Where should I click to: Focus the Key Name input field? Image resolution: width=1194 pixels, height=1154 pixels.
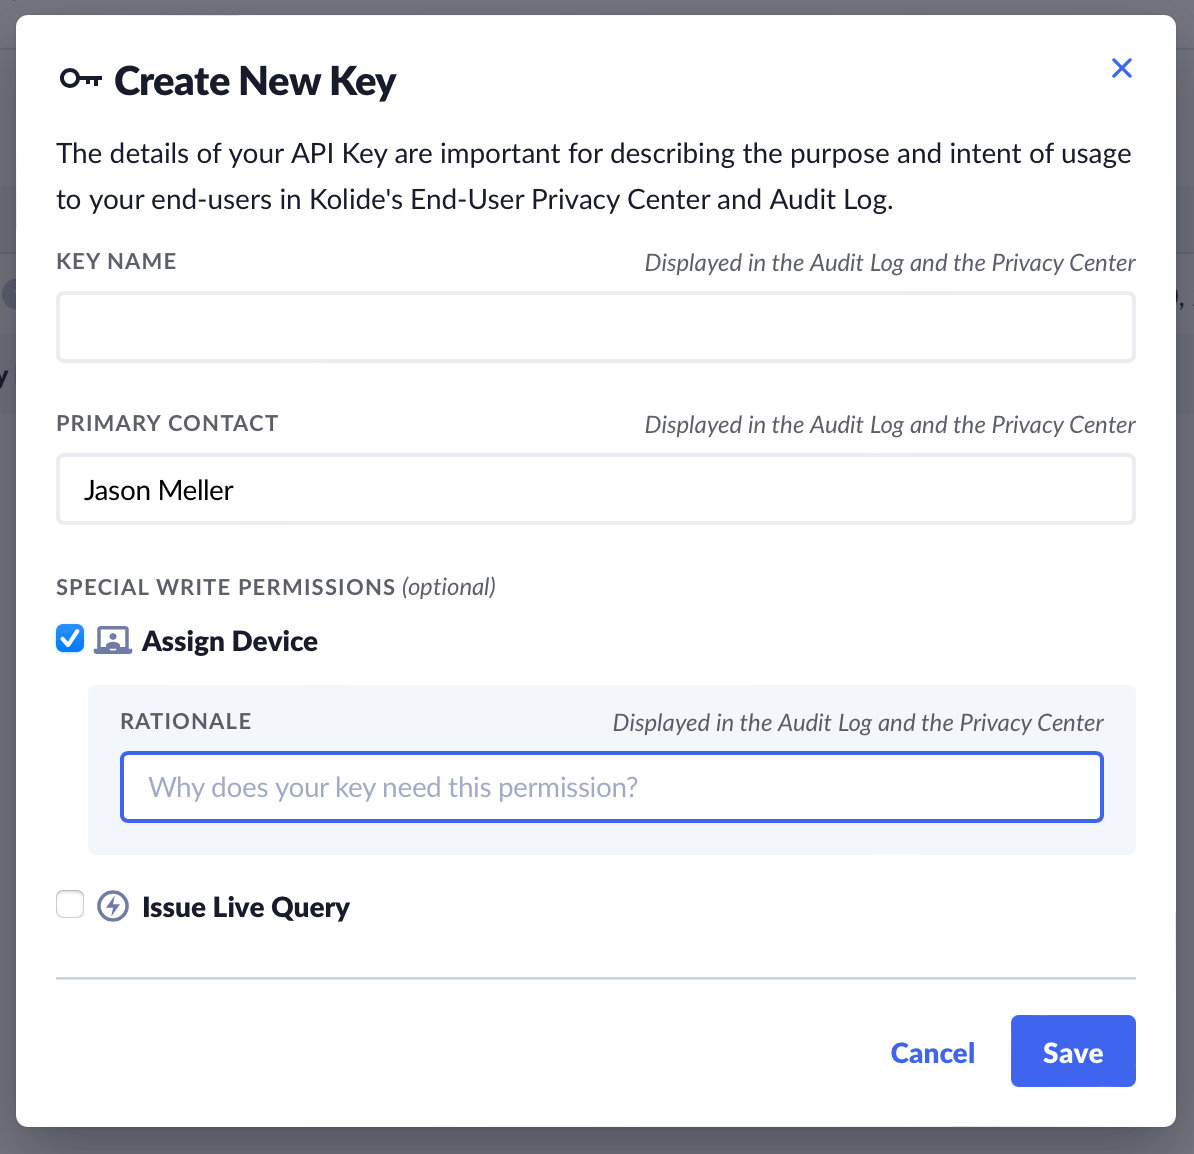(x=596, y=327)
